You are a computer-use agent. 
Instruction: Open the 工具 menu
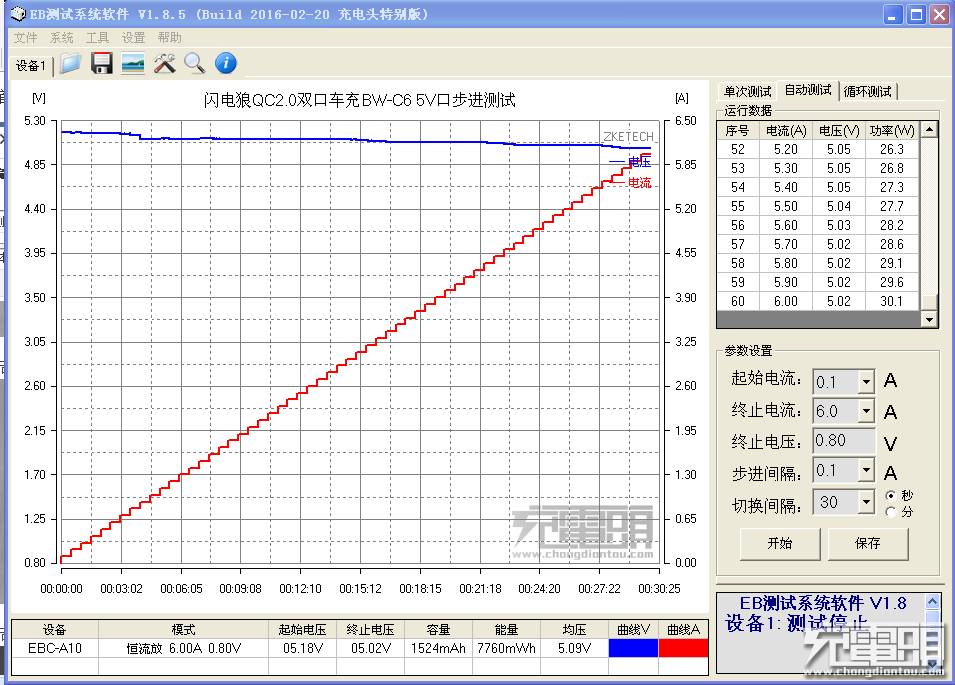(97, 38)
